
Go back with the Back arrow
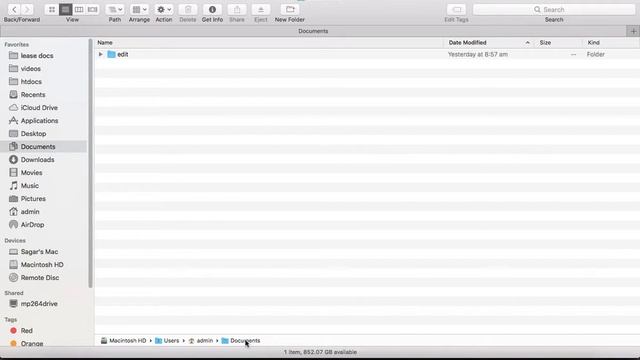14,9
